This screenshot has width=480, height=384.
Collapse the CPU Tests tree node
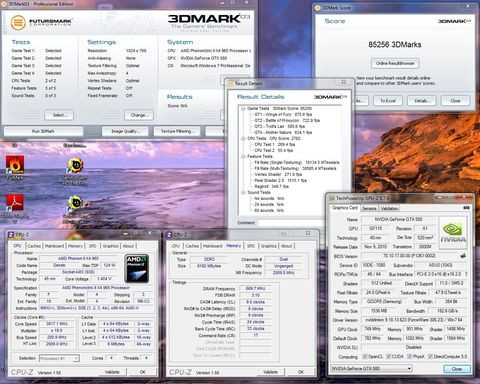(x=243, y=138)
